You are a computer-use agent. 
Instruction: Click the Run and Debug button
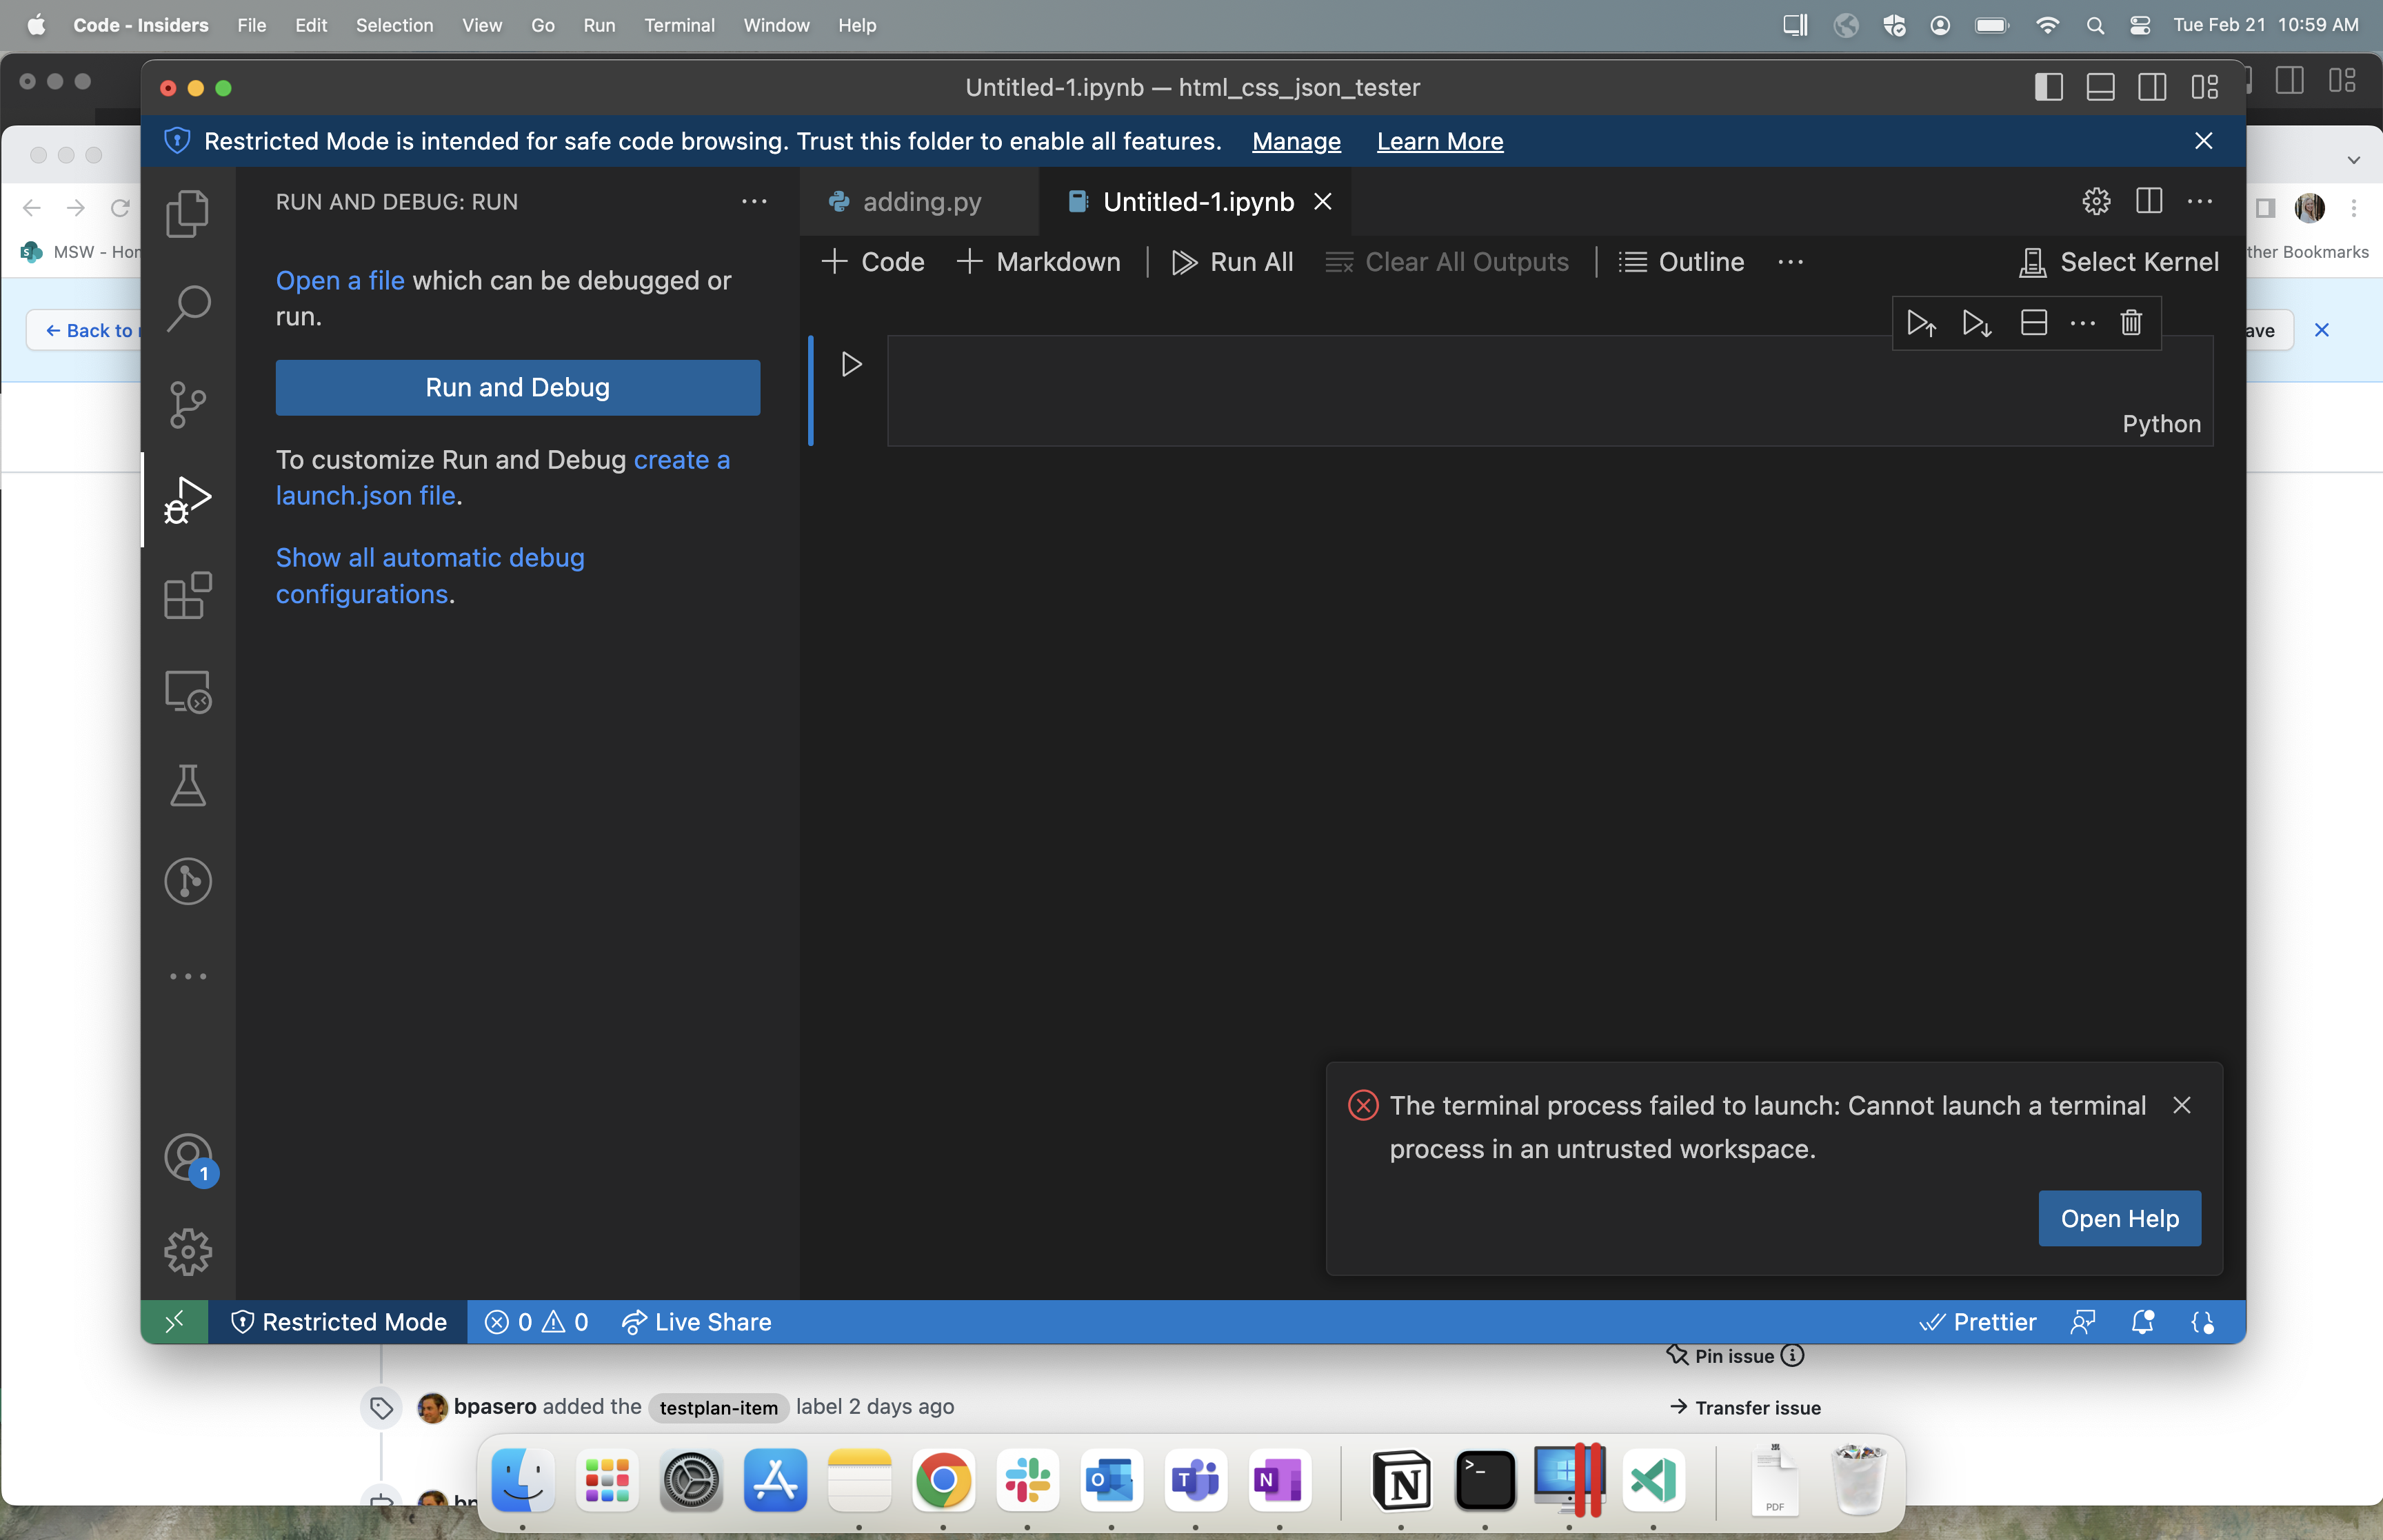click(x=517, y=387)
